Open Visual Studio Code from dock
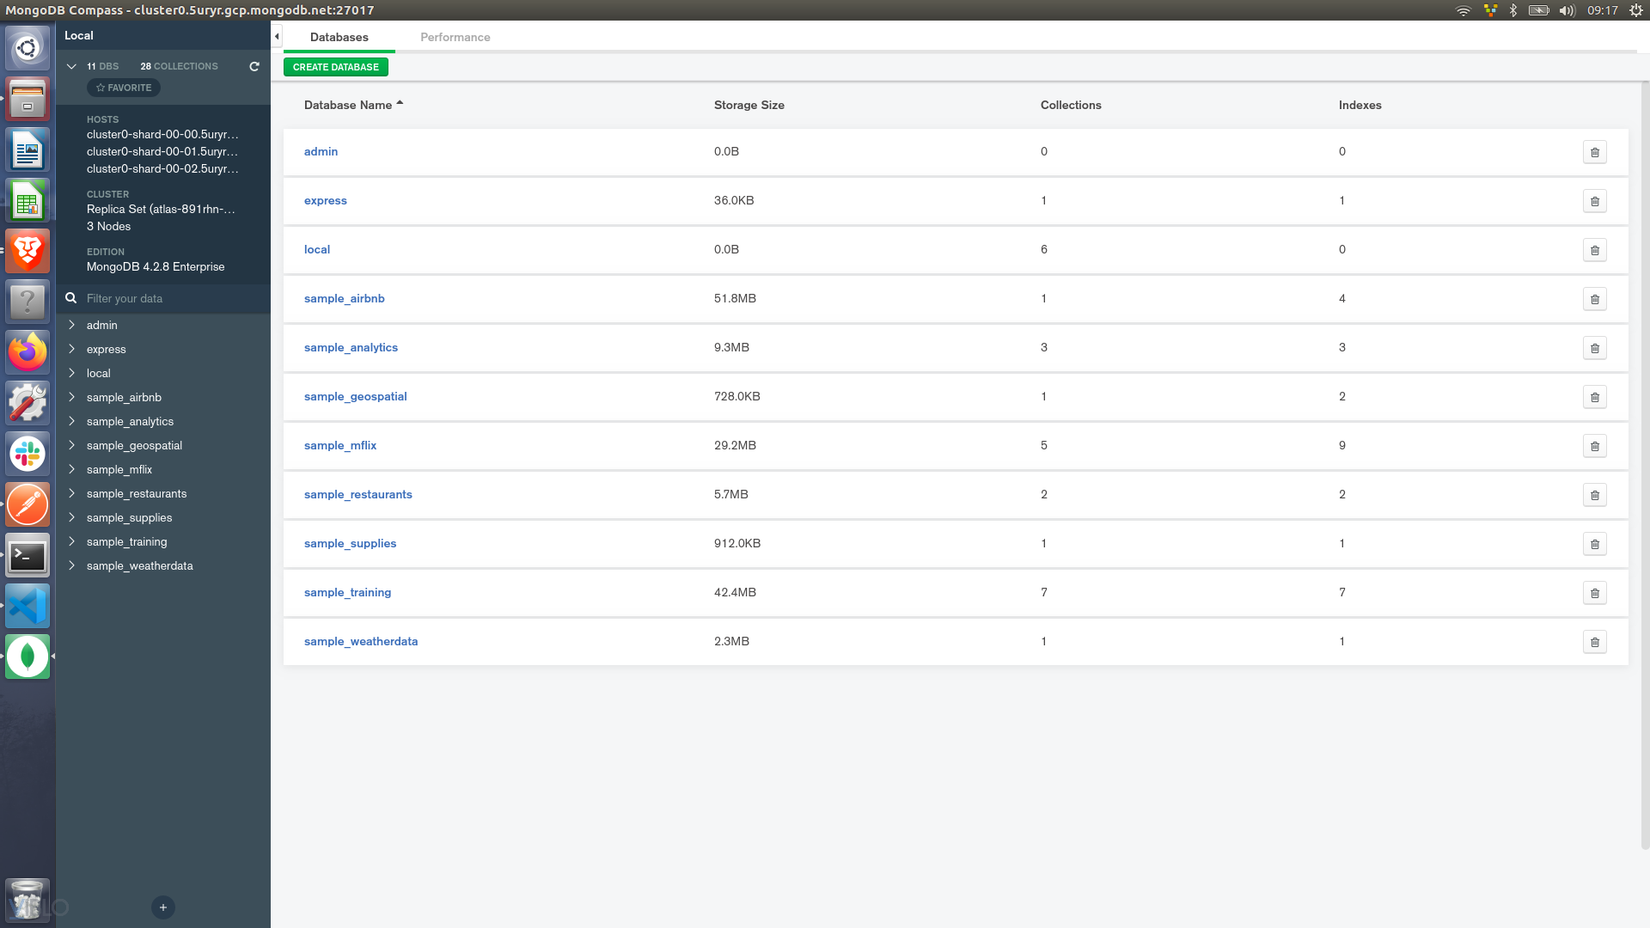Viewport: 1650px width, 928px height. [x=27, y=606]
